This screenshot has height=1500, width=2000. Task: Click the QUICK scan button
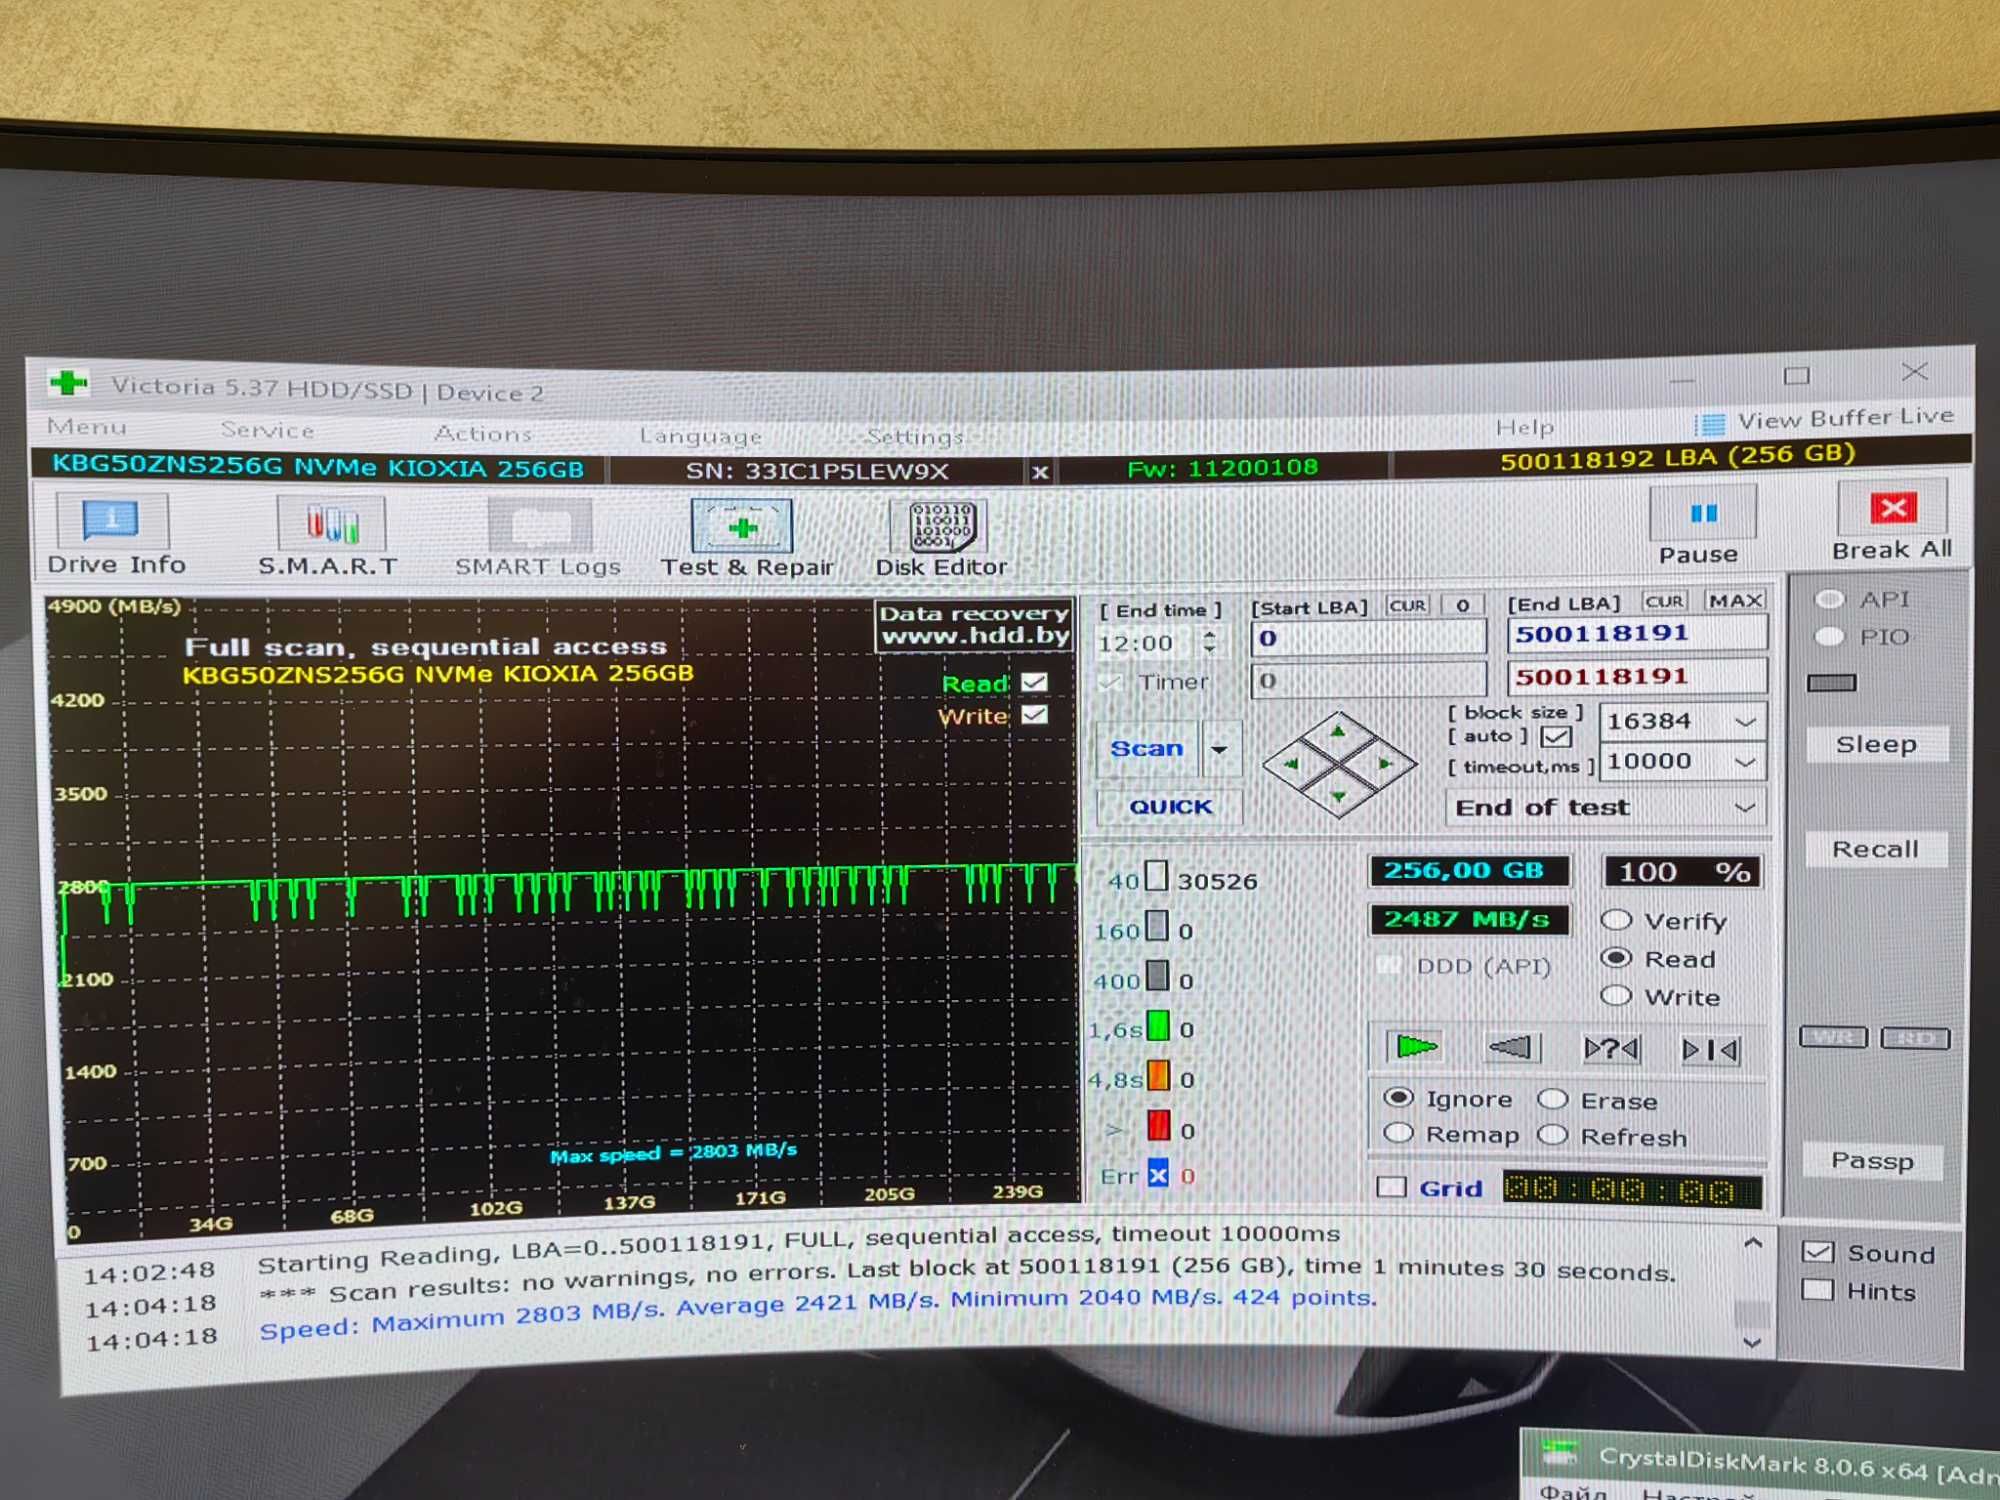click(x=1170, y=806)
